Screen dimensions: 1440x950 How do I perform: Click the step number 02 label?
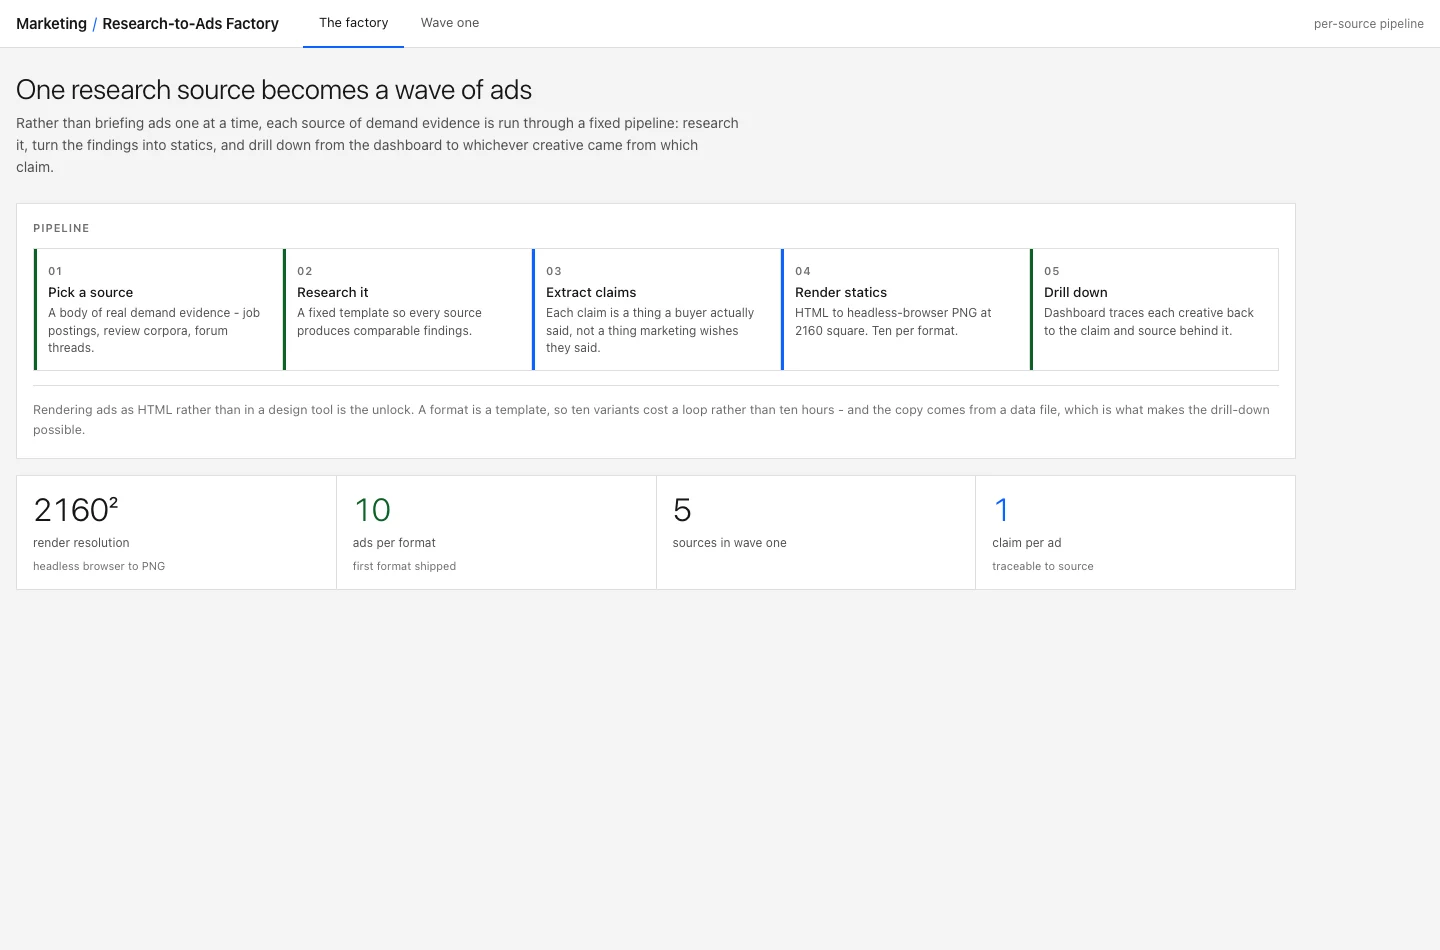(x=305, y=271)
